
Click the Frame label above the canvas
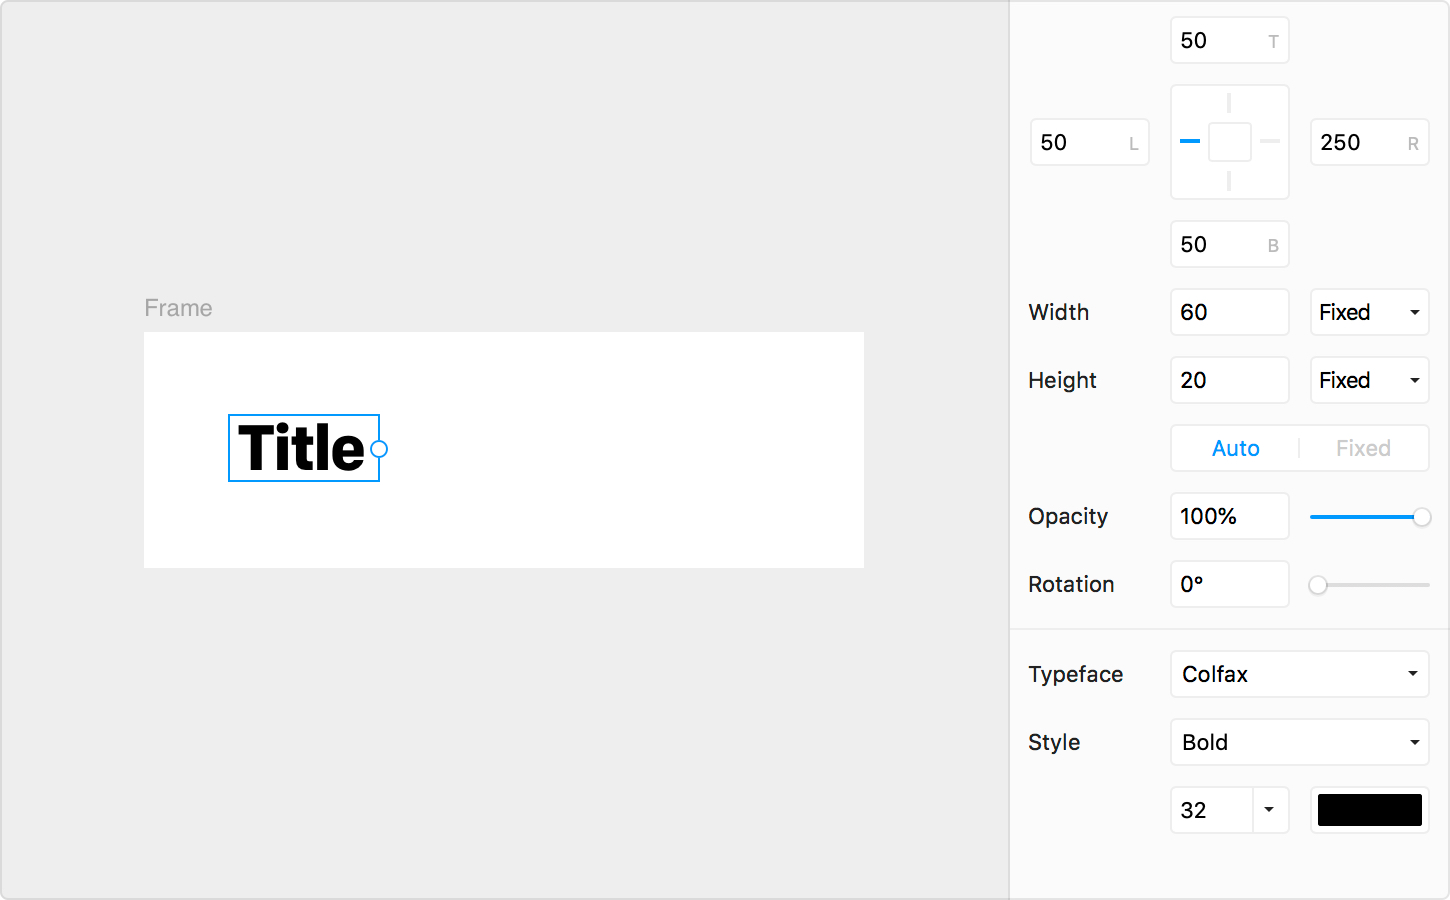(x=178, y=308)
